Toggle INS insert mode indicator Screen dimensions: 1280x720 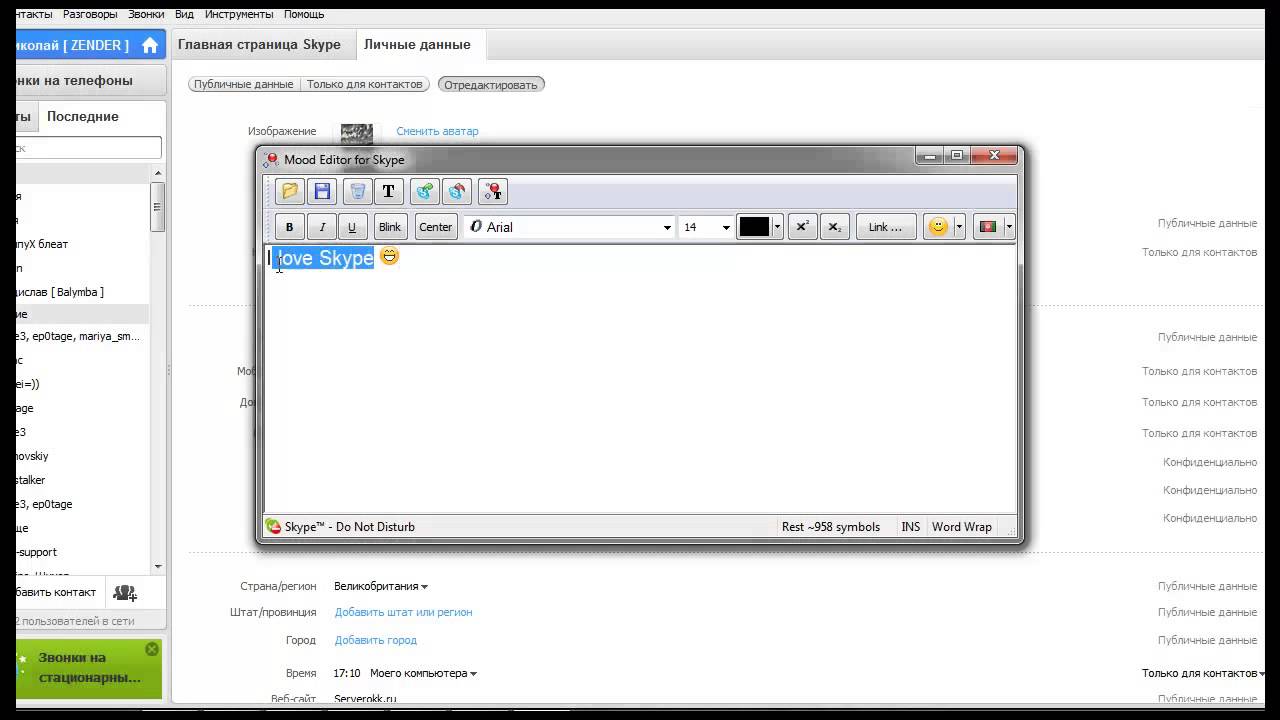[911, 527]
